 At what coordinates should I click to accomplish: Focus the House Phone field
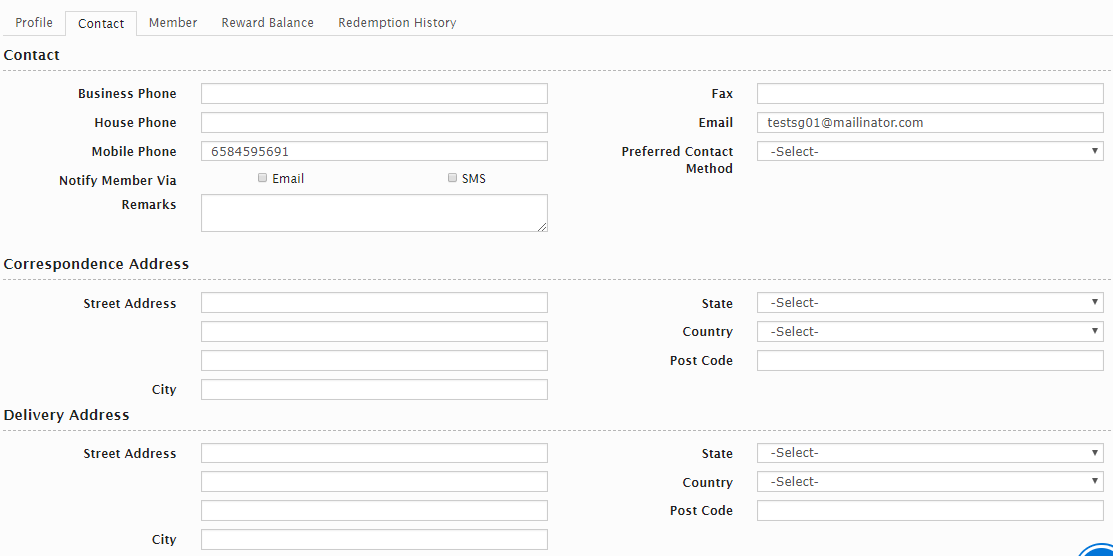374,123
